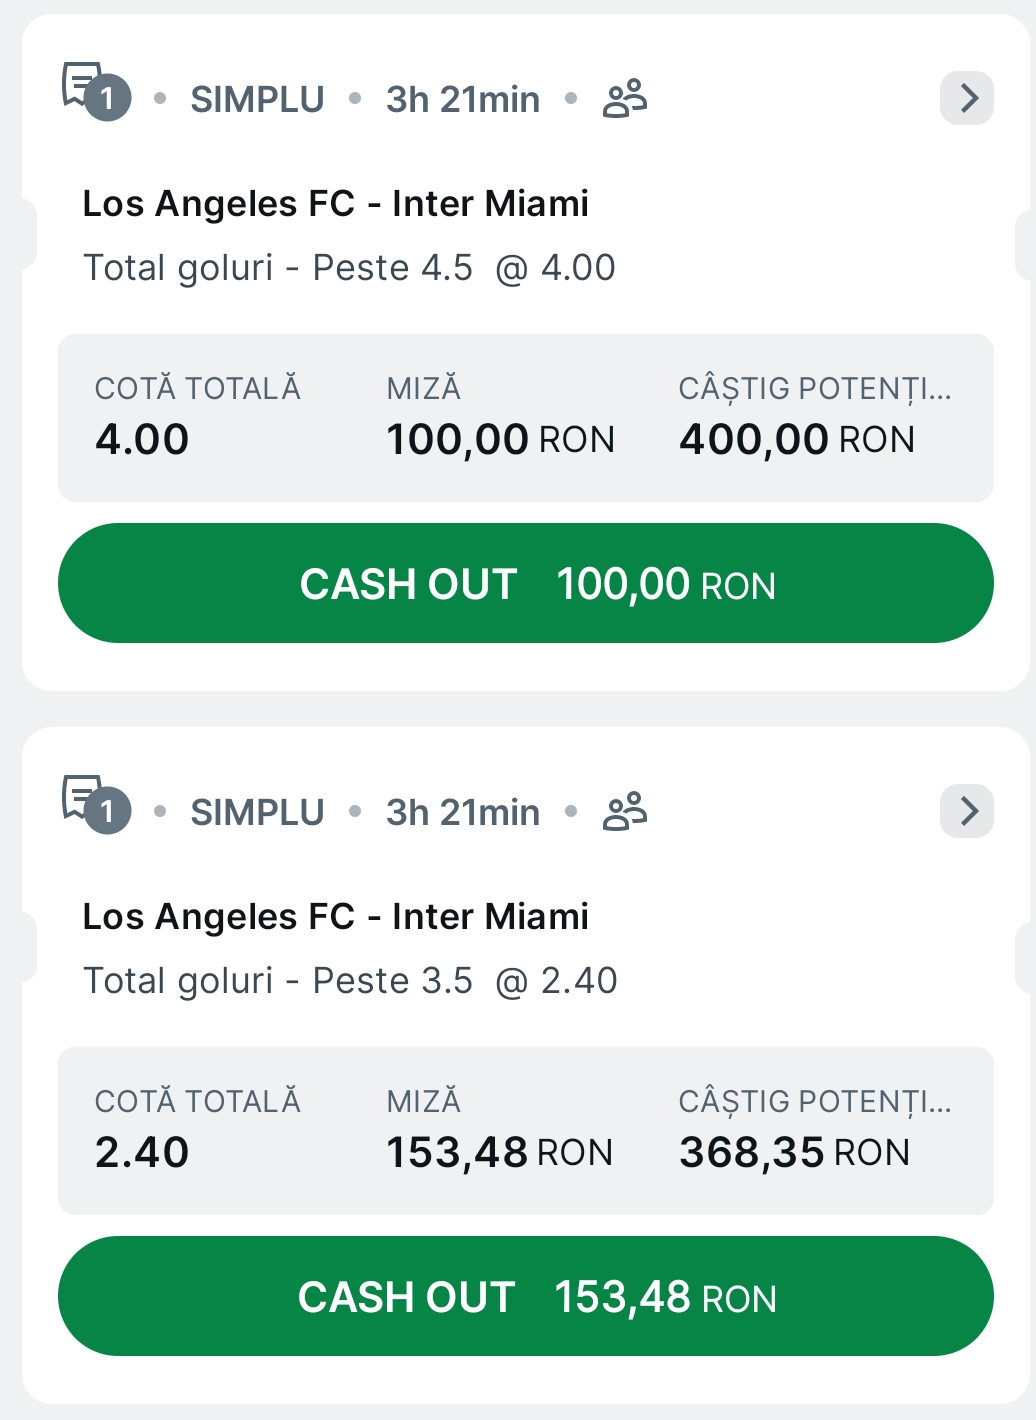Tap bet slip icon on Peste 3.5 ticket
The height and width of the screenshot is (1420, 1036).
tap(96, 804)
